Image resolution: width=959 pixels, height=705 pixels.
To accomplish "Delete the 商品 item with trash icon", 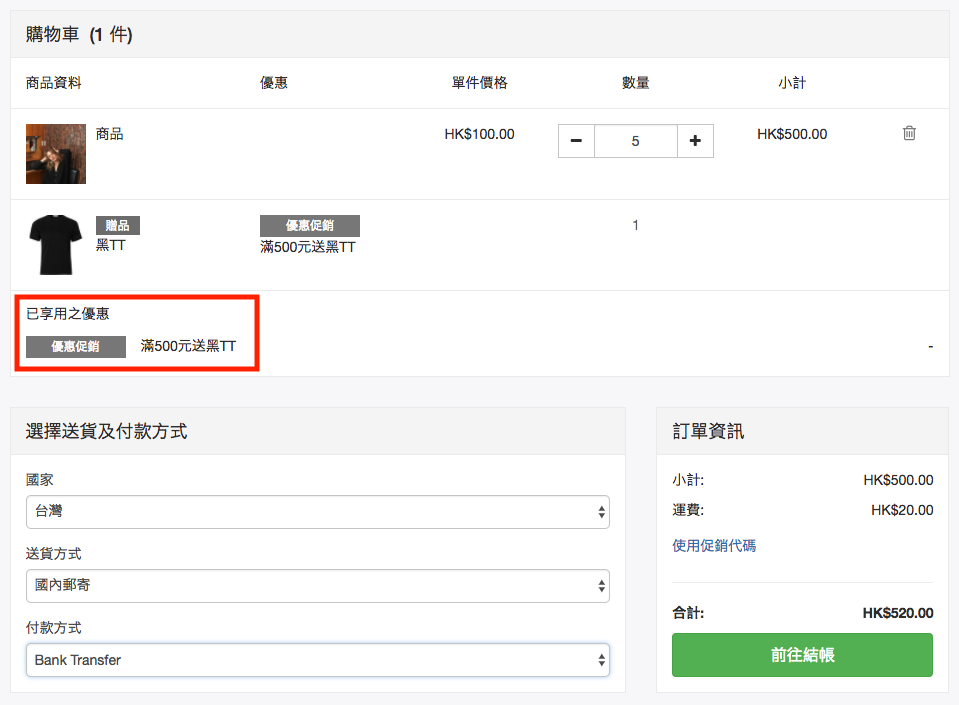I will 909,133.
